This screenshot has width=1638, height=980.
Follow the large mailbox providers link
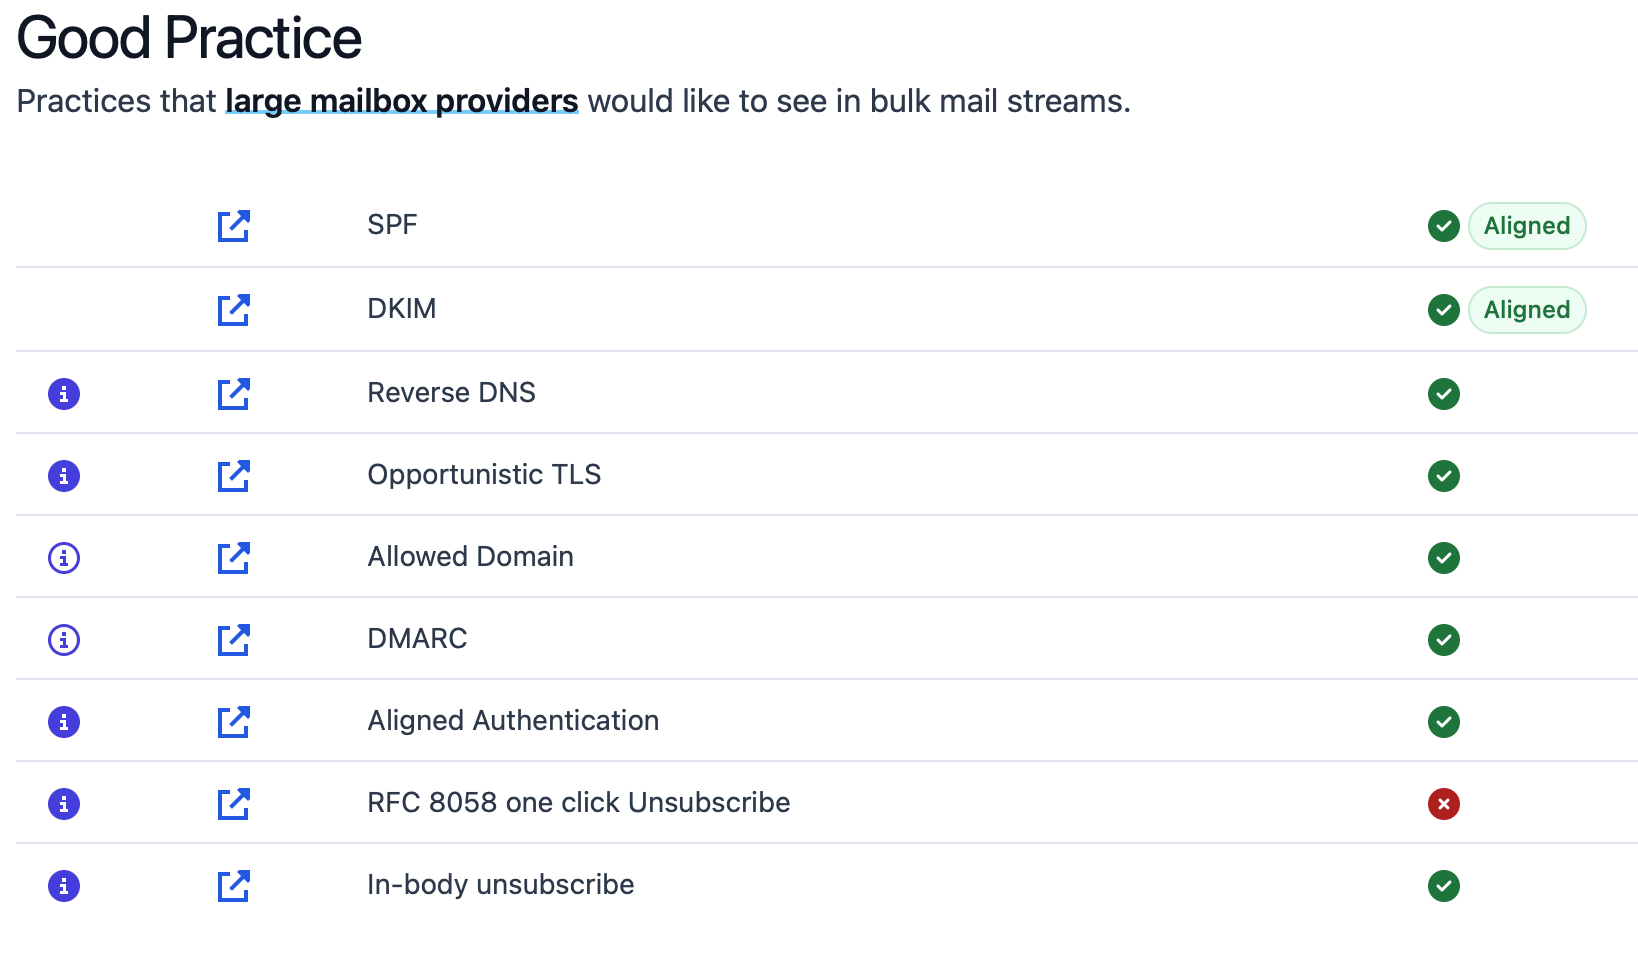tap(401, 101)
